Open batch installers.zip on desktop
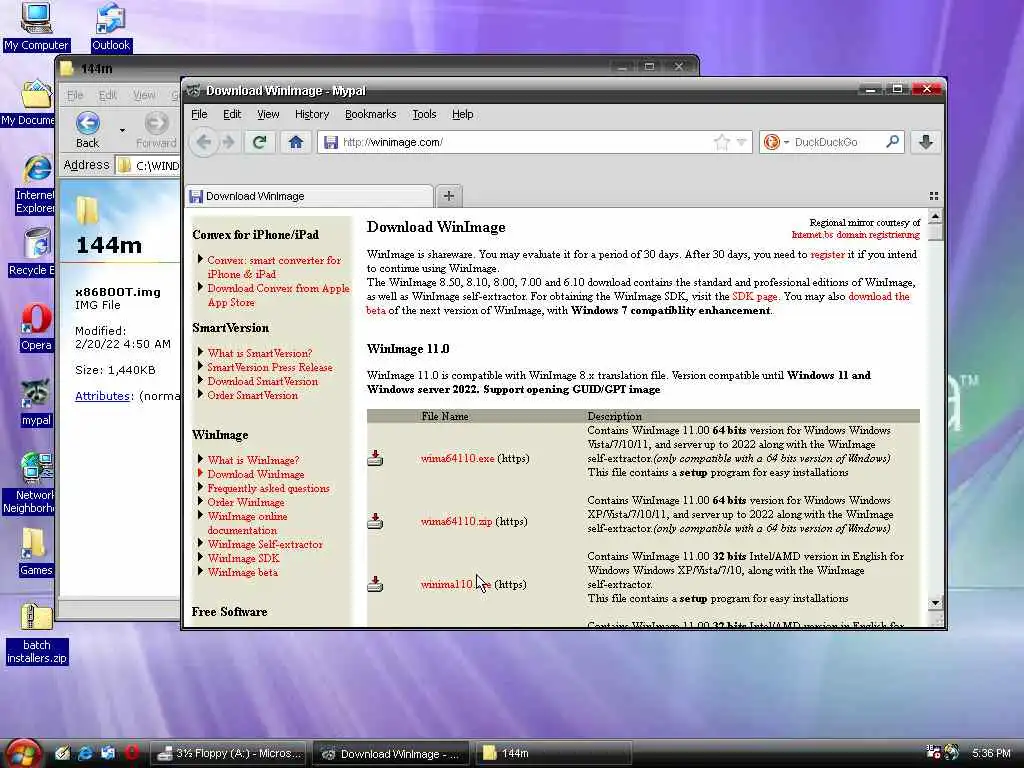The image size is (1024, 768). (x=37, y=633)
